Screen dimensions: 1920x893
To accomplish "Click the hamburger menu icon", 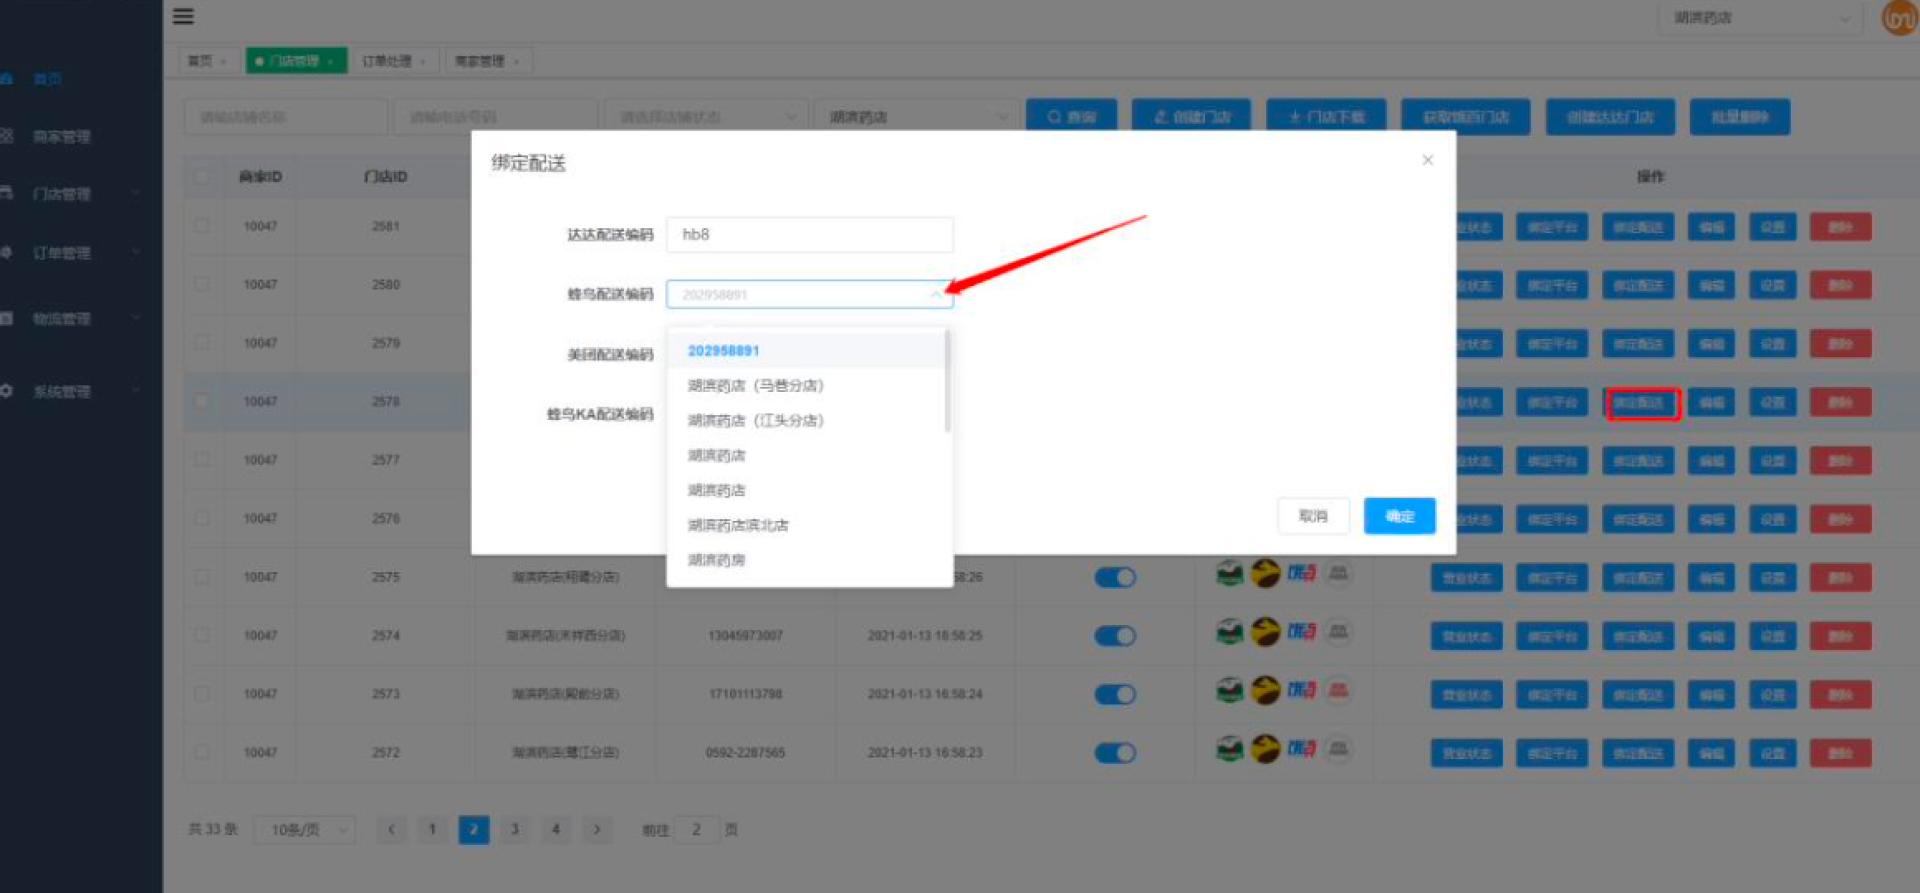I will click(x=183, y=16).
